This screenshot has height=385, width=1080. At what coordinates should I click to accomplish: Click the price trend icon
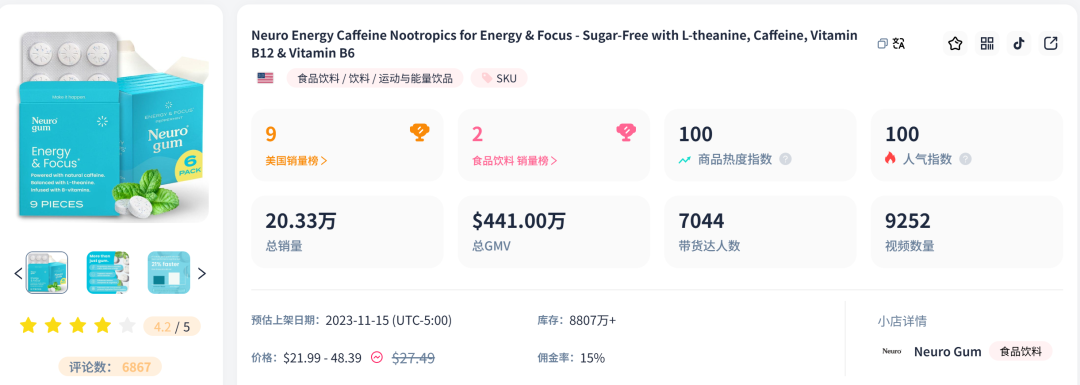[x=377, y=357]
